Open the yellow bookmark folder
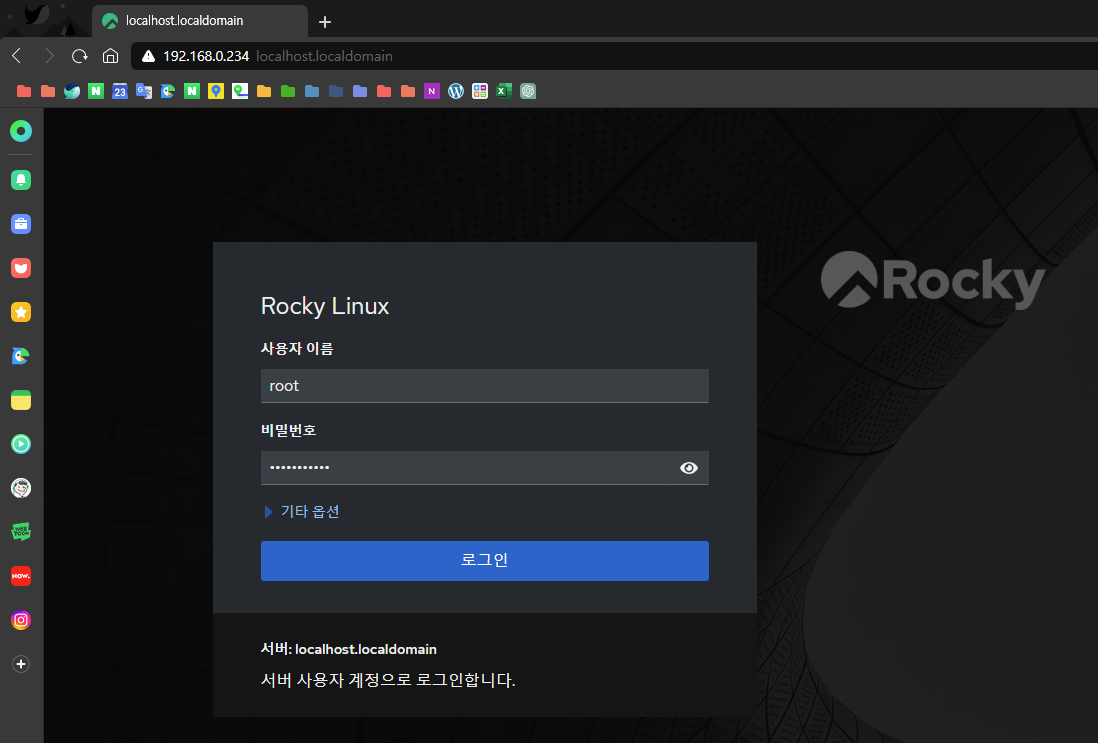1098x743 pixels. click(x=264, y=91)
